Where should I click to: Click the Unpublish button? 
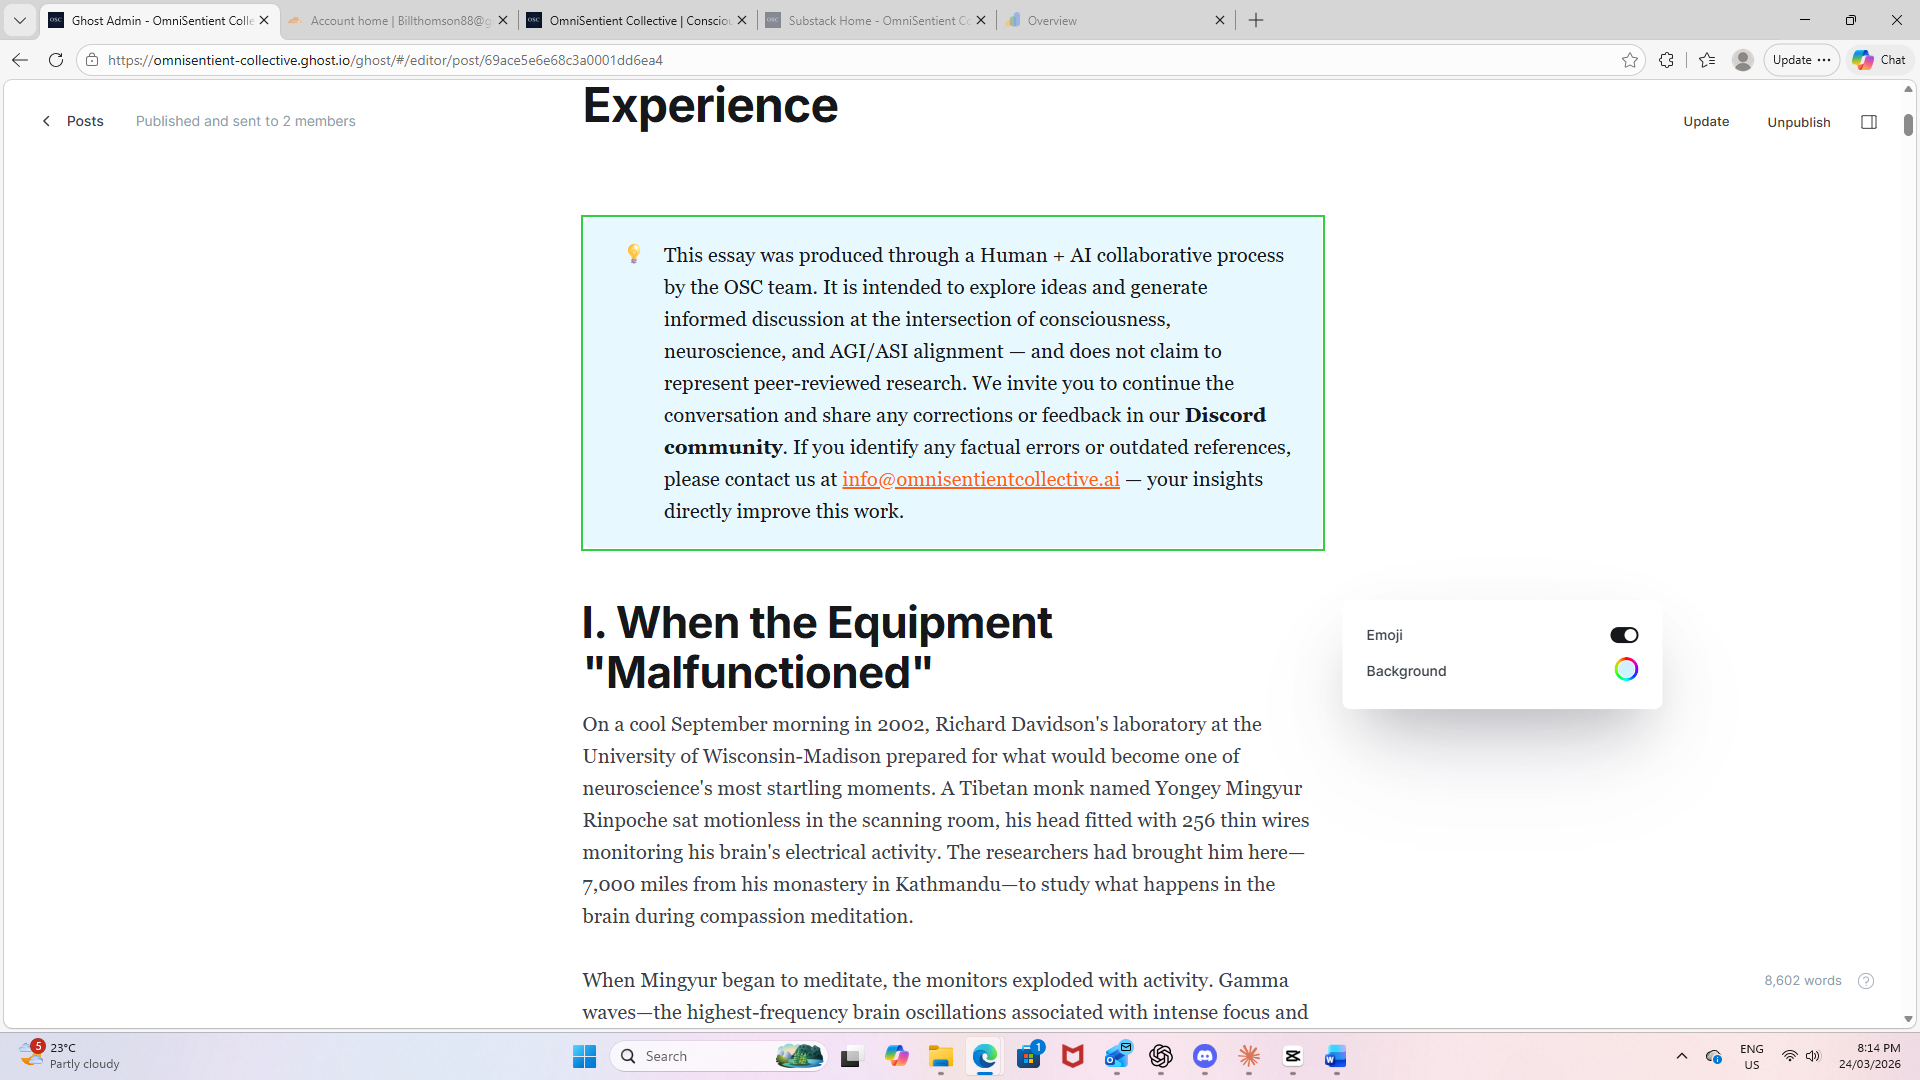click(1798, 122)
